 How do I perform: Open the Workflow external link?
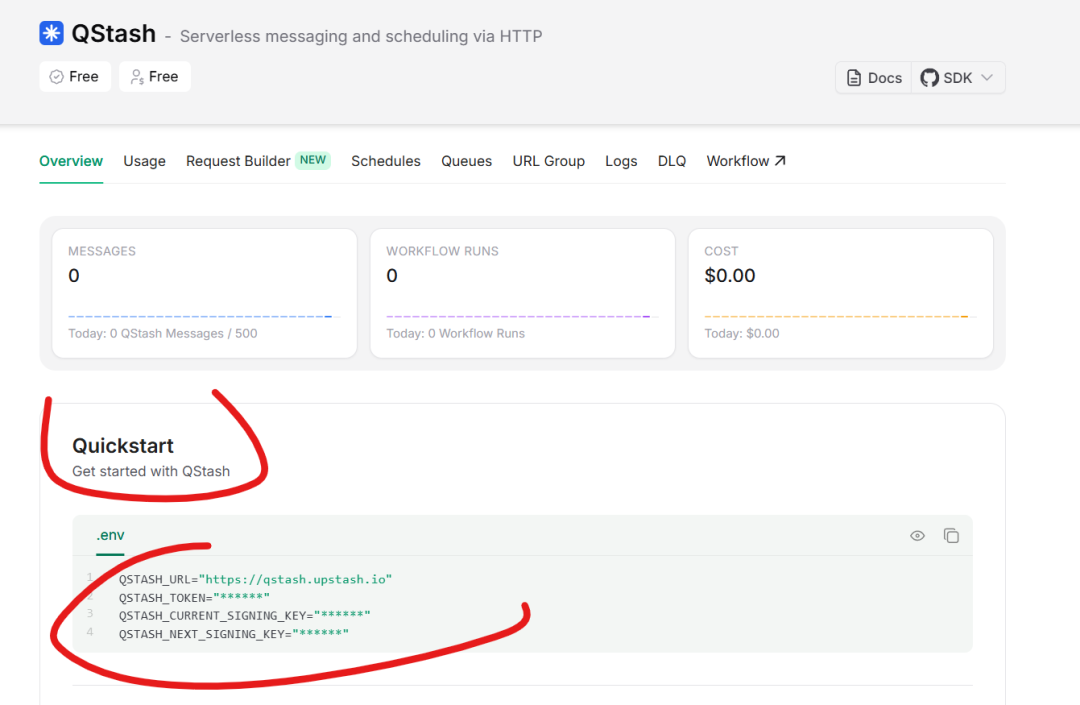click(746, 161)
